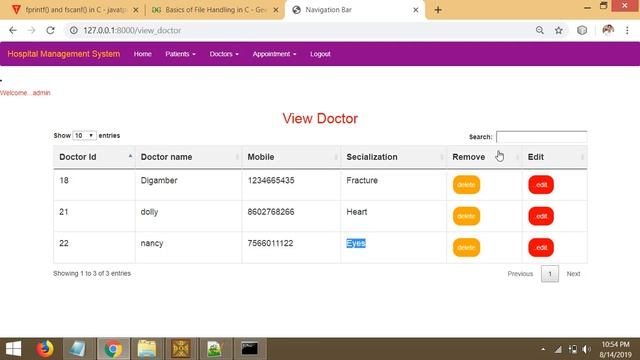Image resolution: width=640 pixels, height=360 pixels.
Task: Focus the Search input field
Action: click(x=542, y=137)
